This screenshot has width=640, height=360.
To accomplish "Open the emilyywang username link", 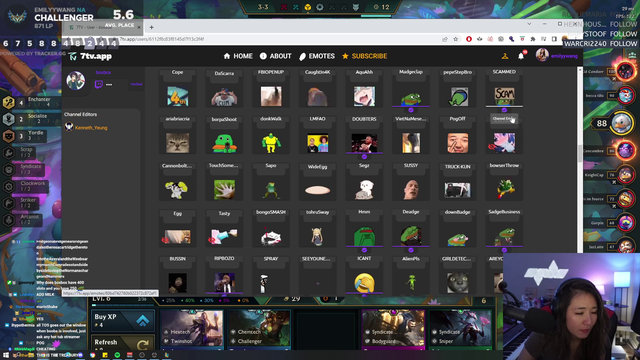I will coord(564,56).
